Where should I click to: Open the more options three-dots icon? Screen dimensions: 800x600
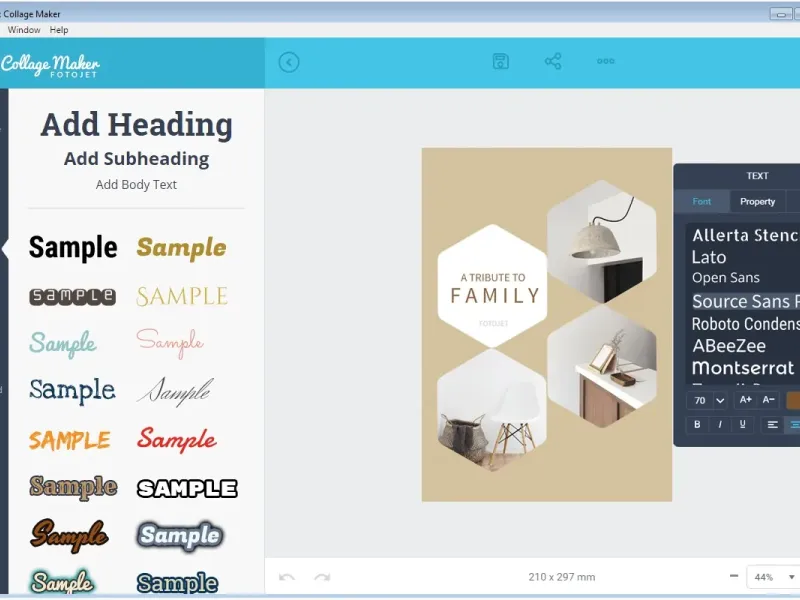(x=606, y=61)
